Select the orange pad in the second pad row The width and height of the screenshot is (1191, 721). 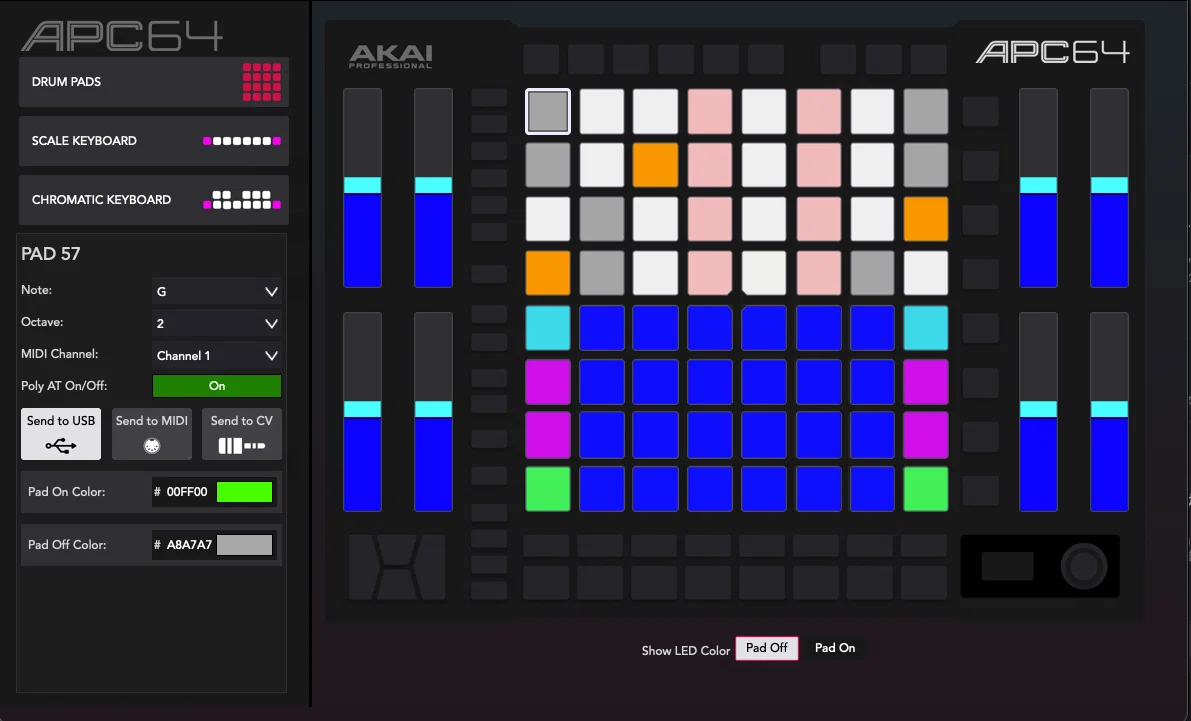656,165
